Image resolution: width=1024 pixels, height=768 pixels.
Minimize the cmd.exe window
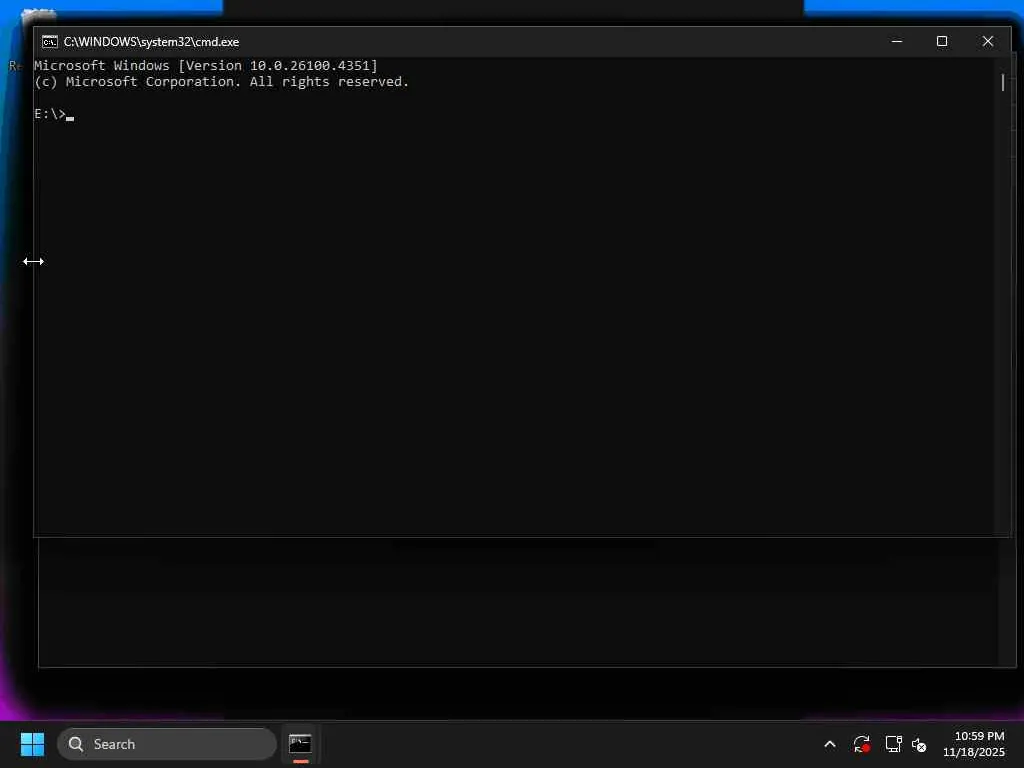[x=897, y=41]
